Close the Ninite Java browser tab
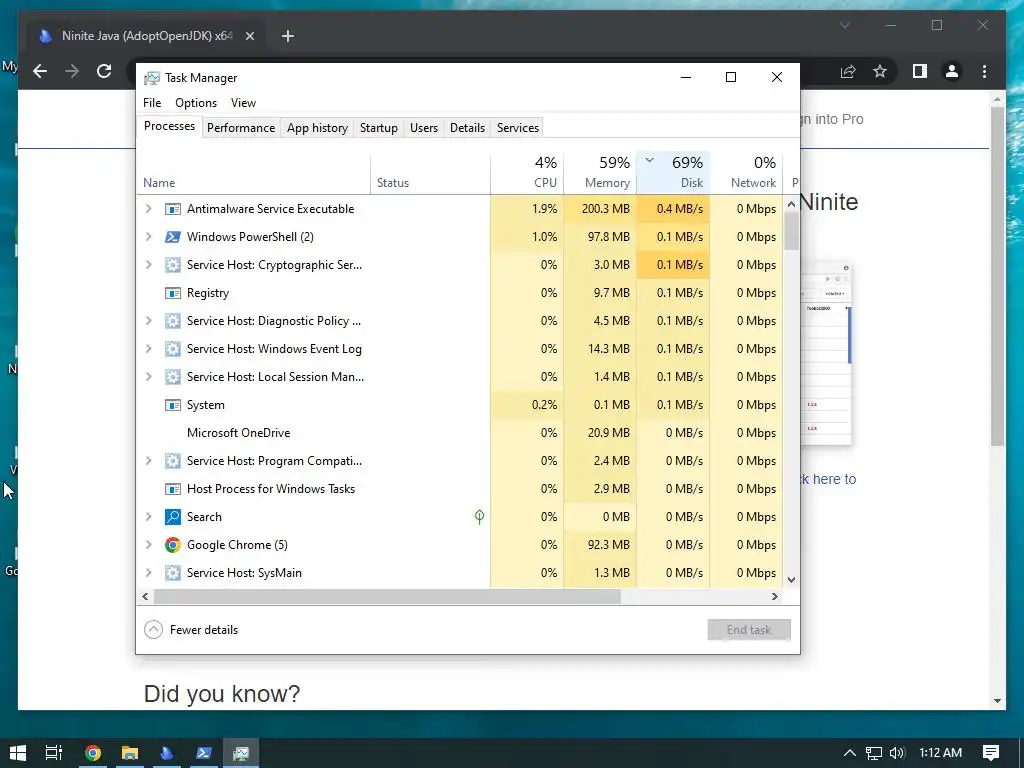The width and height of the screenshot is (1024, 768). (x=249, y=36)
